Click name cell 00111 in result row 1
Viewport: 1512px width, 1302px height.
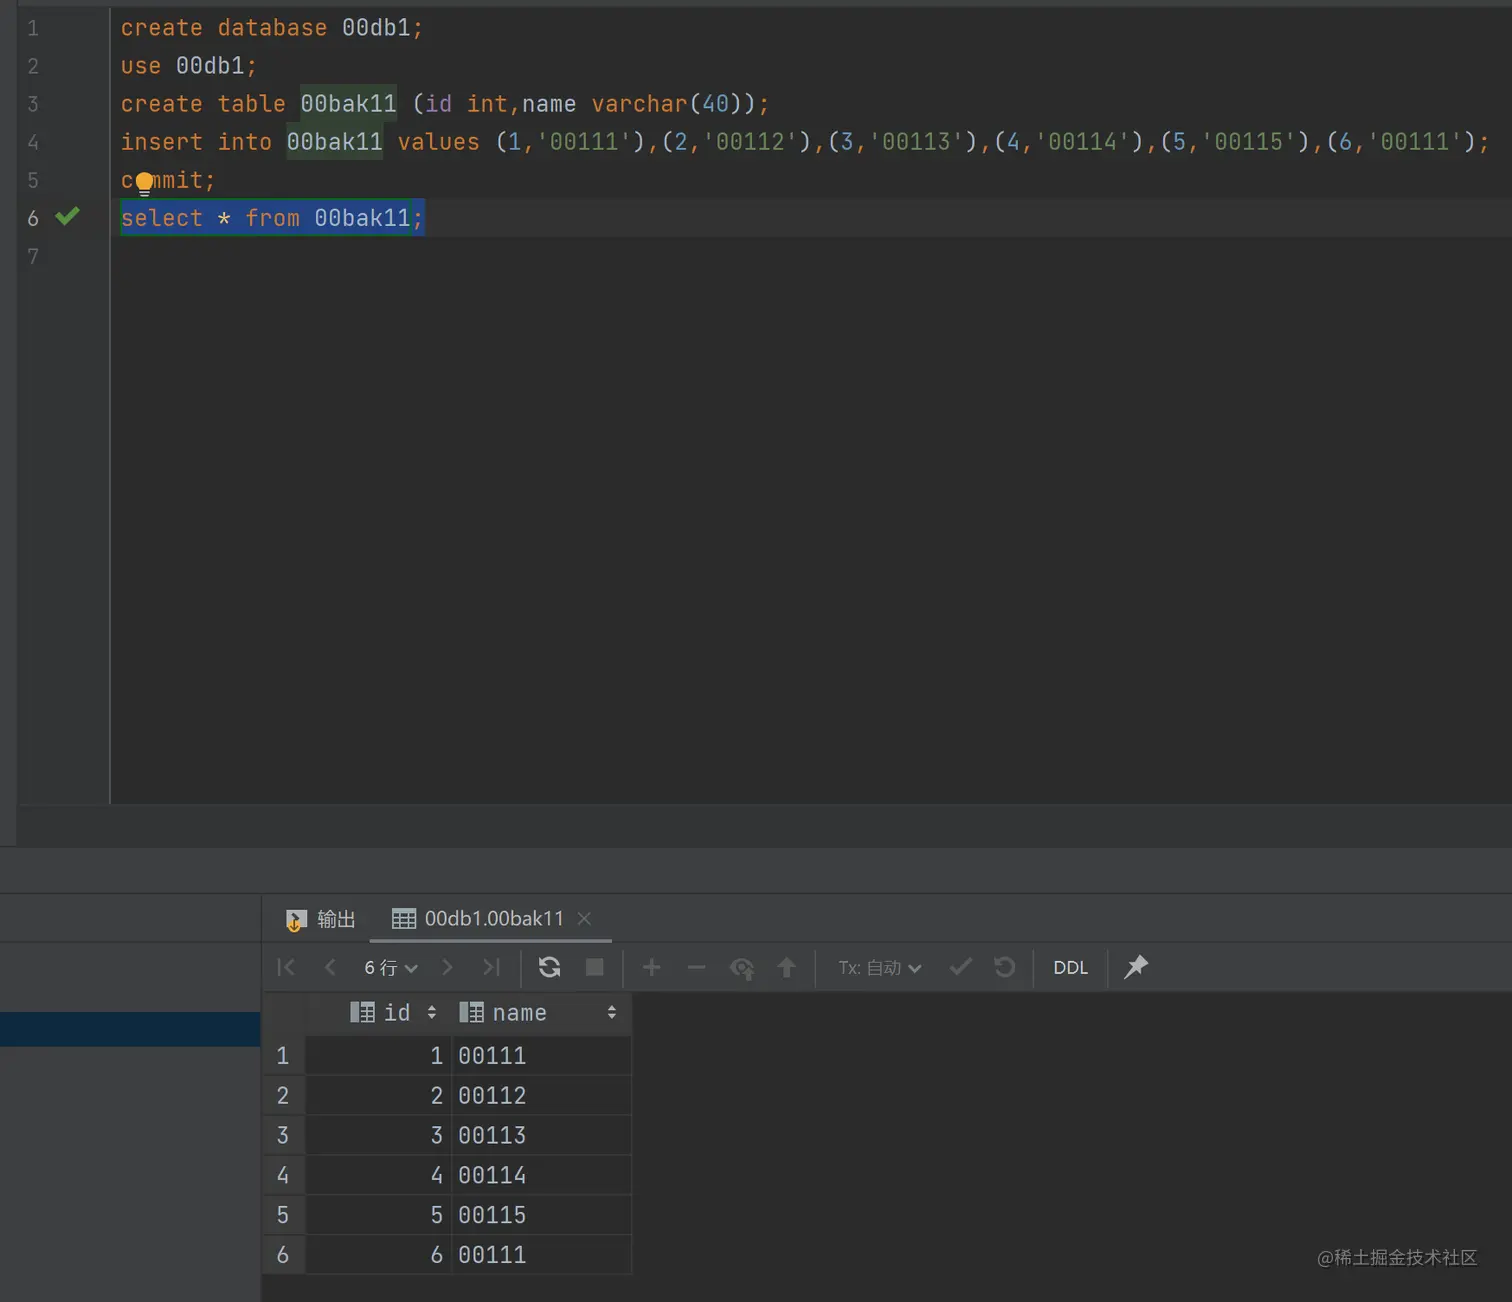tap(542, 1055)
